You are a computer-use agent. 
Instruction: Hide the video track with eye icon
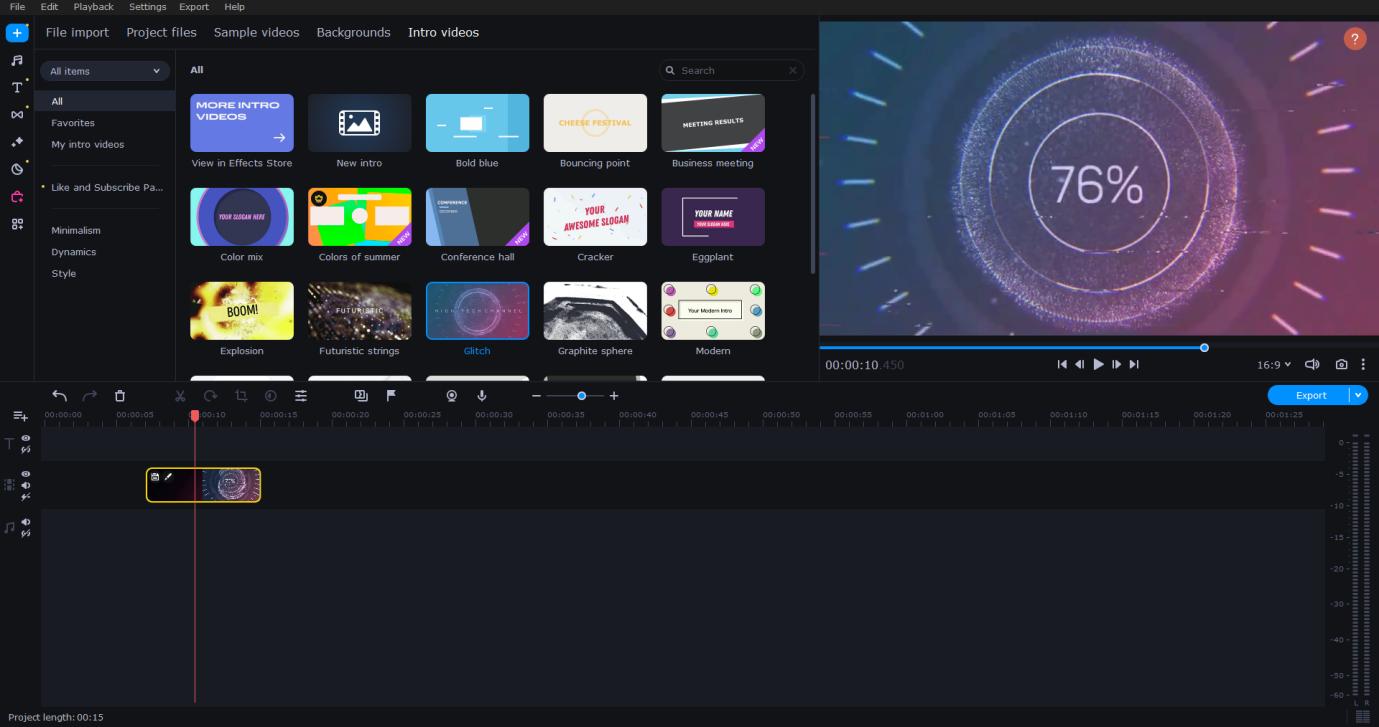pos(26,474)
